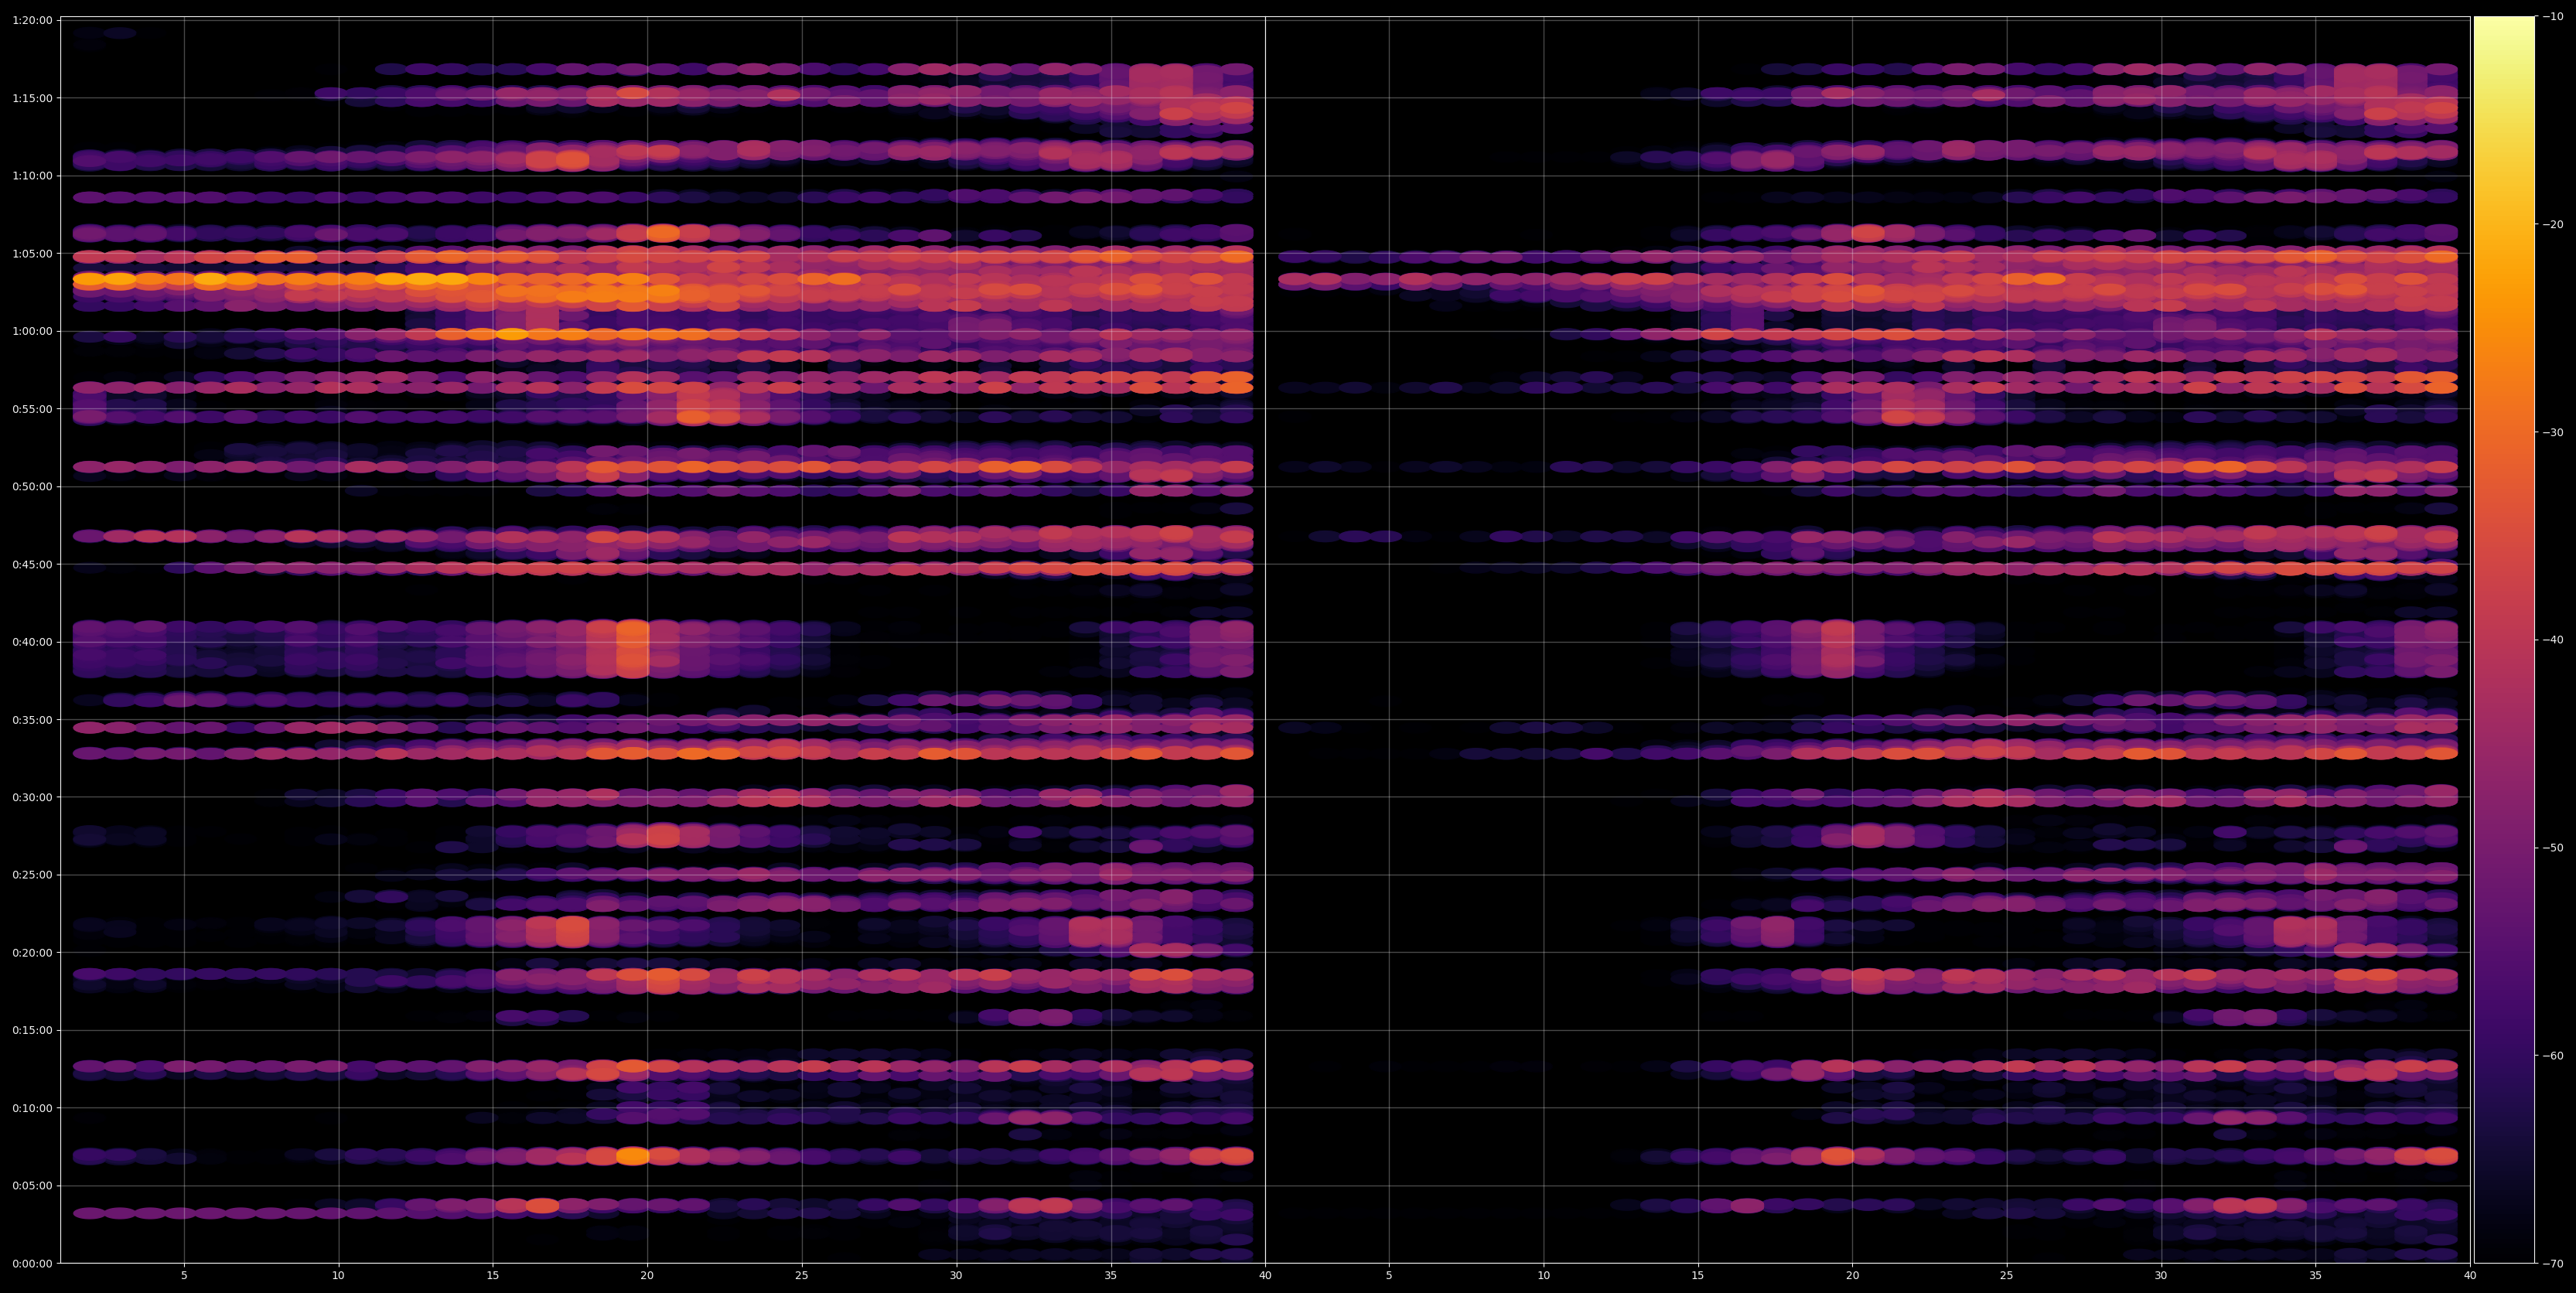Image resolution: width=2576 pixels, height=1293 pixels.
Task: Click x-axis label 30 of left plot
Action: coord(956,1276)
